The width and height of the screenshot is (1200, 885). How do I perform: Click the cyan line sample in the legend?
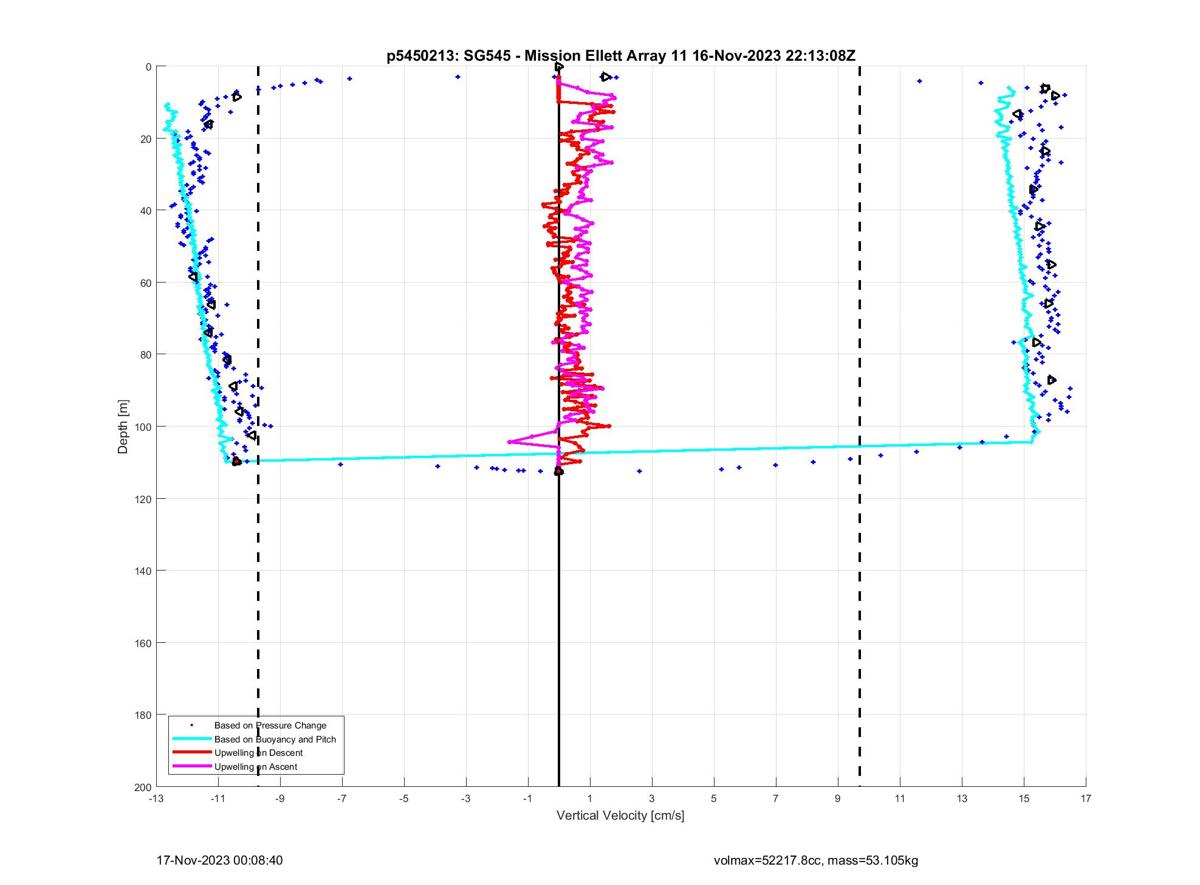click(191, 738)
